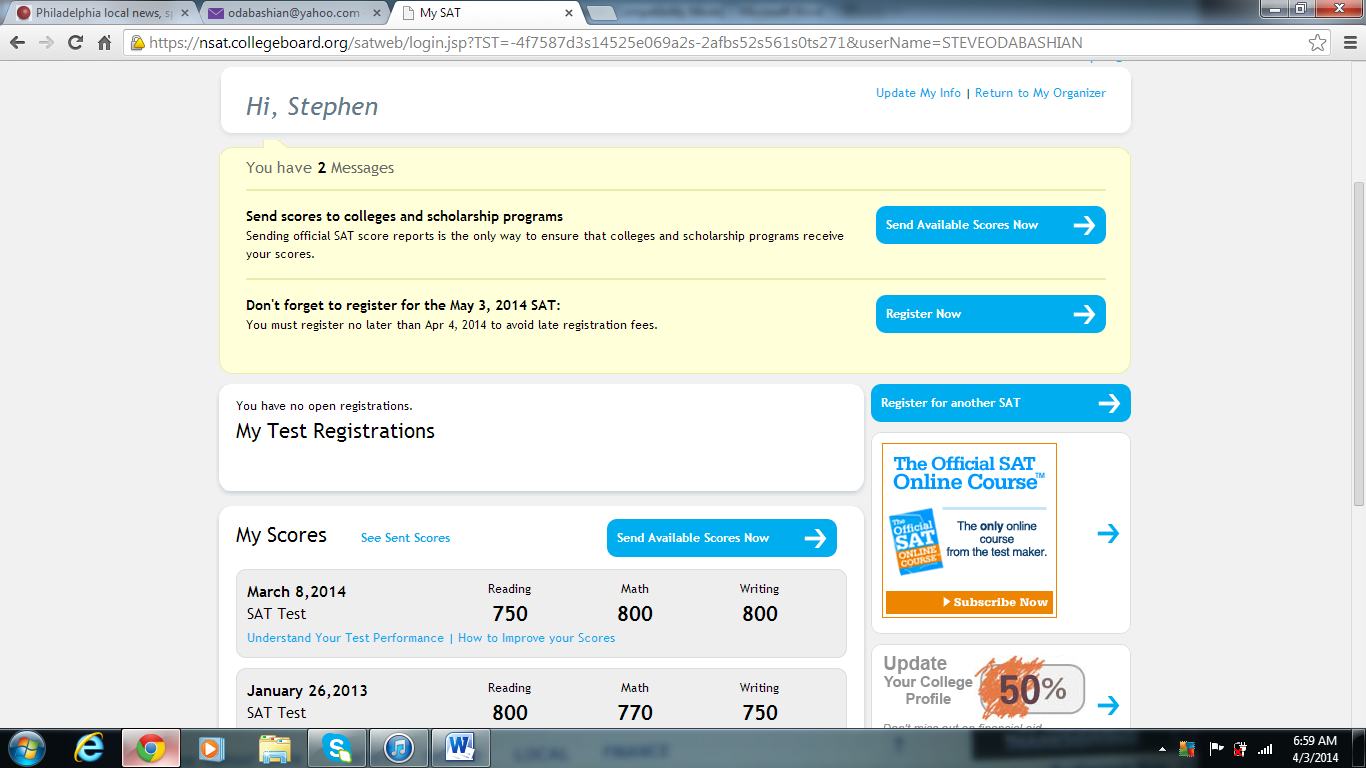Click the 'My Test Registrations' heading

[x=335, y=431]
